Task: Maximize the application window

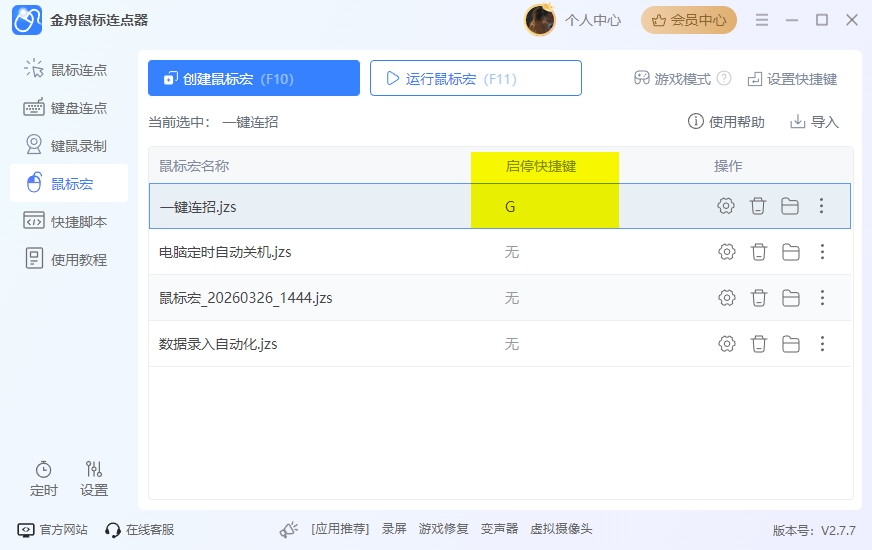Action: [822, 20]
